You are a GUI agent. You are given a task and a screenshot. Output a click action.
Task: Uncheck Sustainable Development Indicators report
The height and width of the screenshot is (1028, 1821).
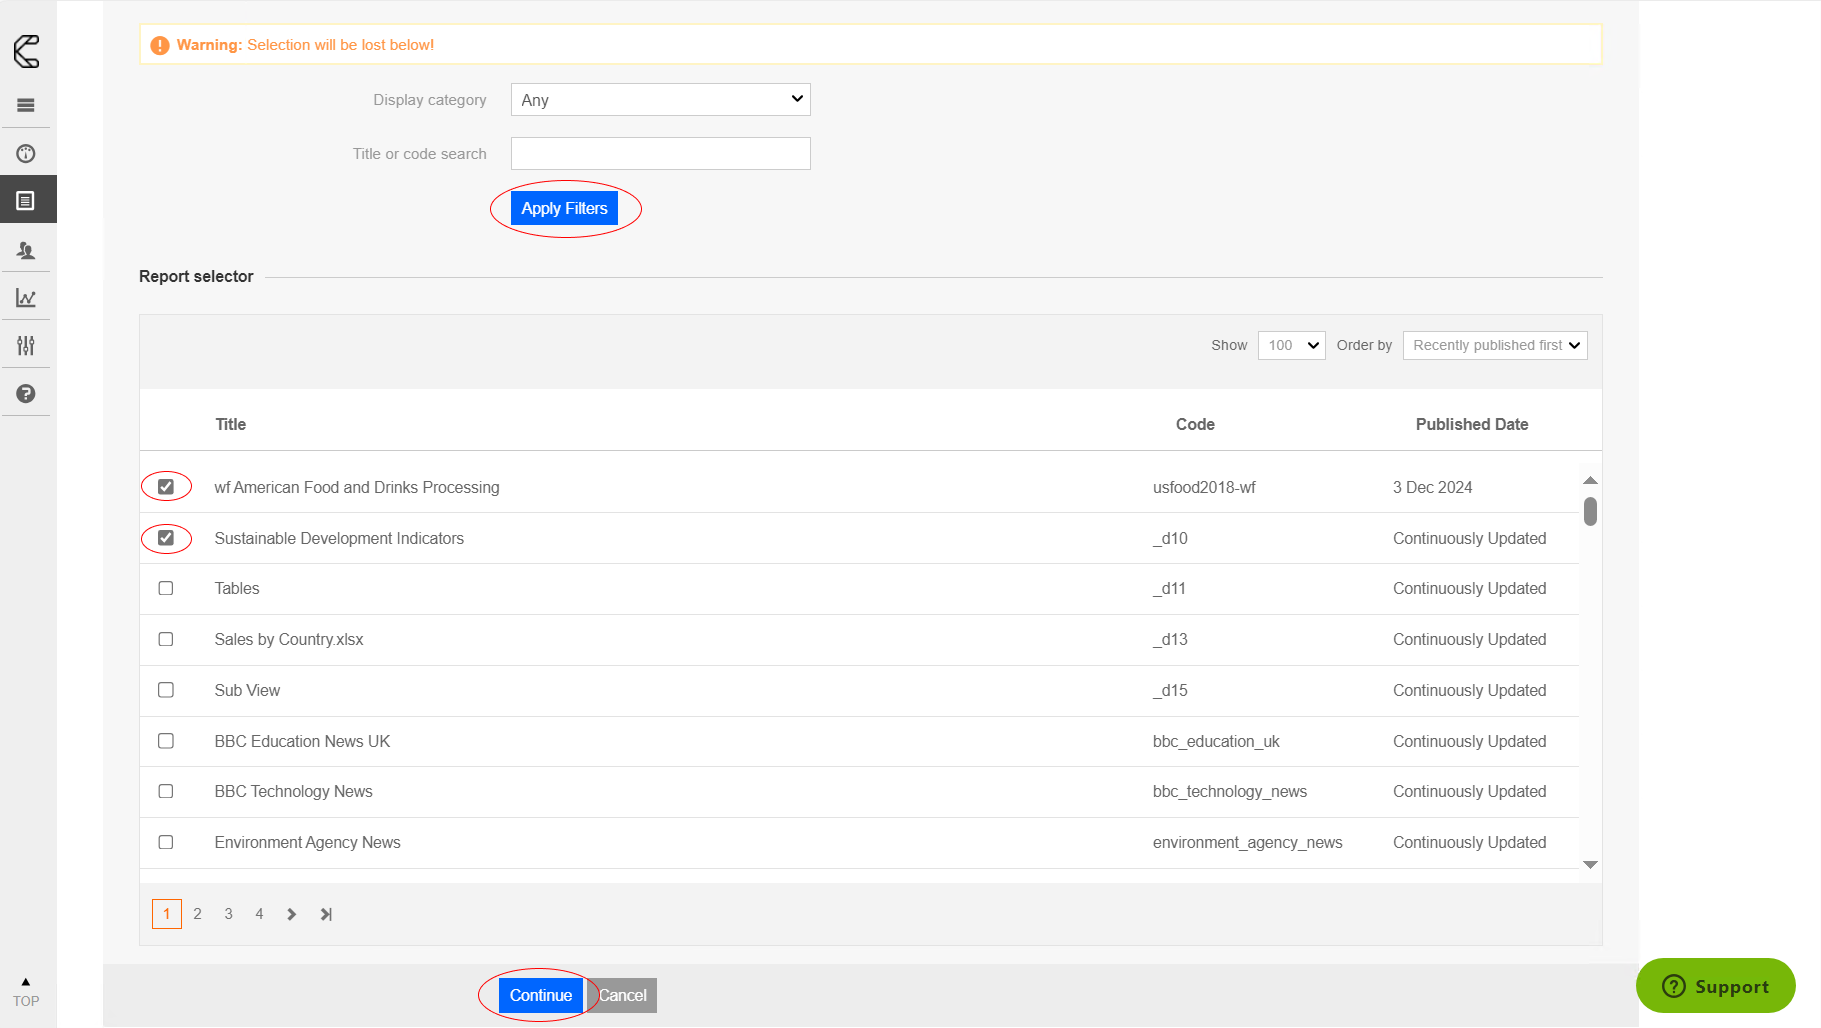click(x=166, y=538)
